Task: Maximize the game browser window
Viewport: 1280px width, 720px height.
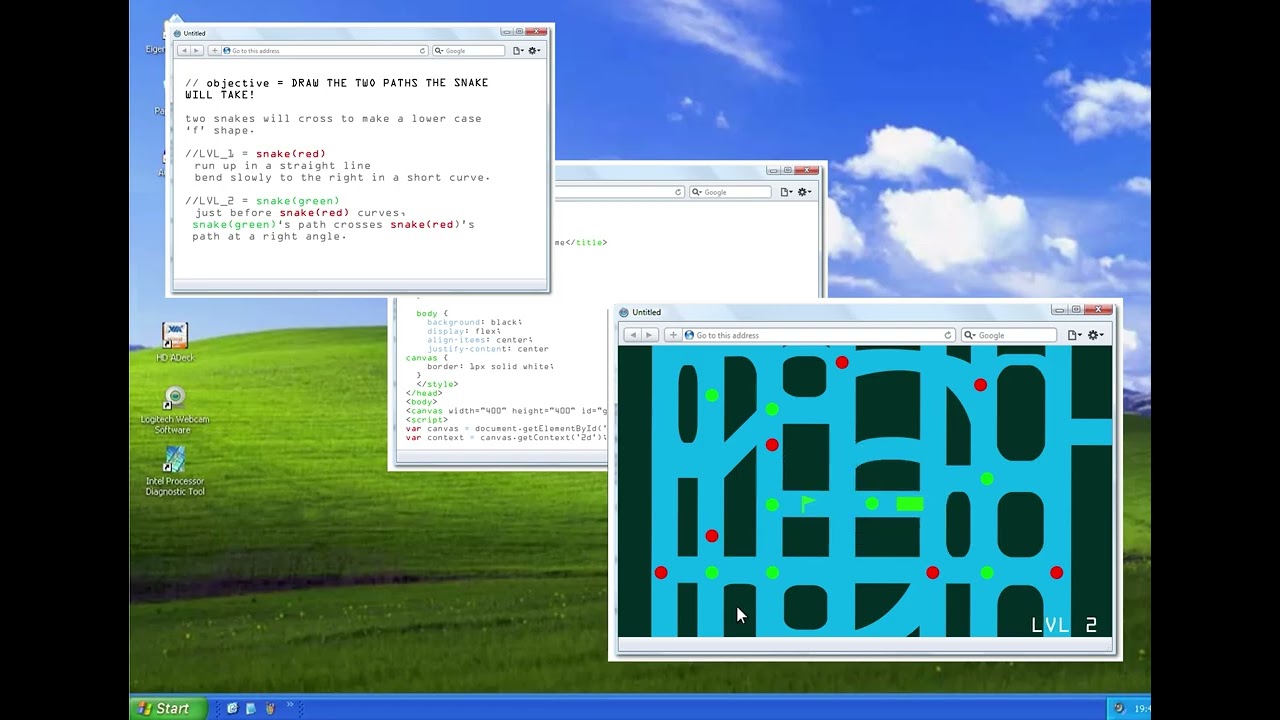Action: [x=1076, y=310]
